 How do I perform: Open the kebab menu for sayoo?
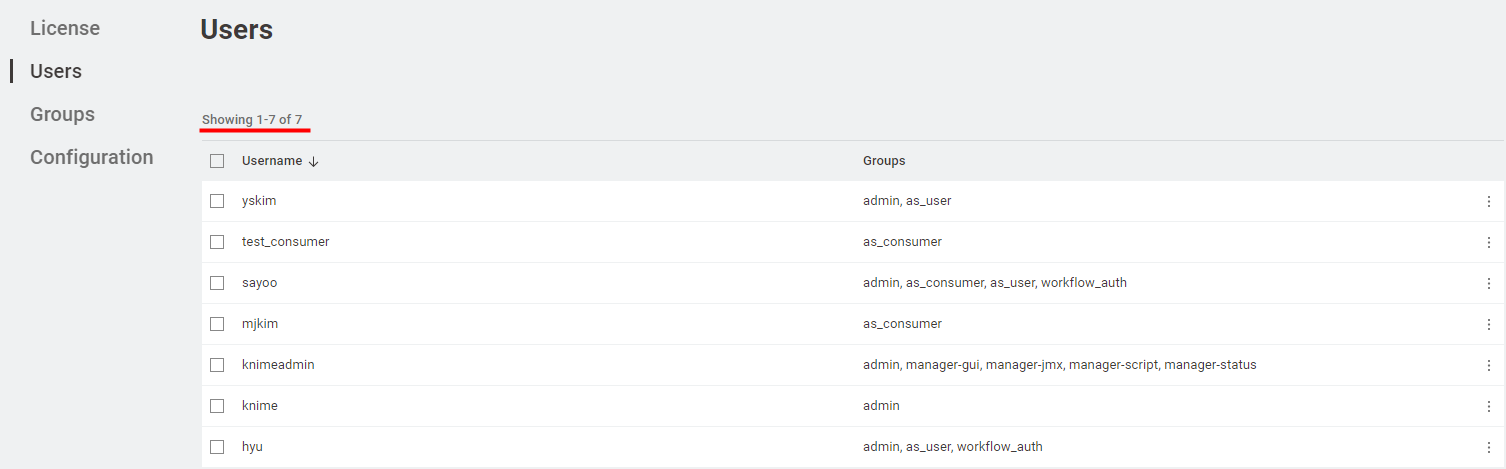[x=1488, y=283]
